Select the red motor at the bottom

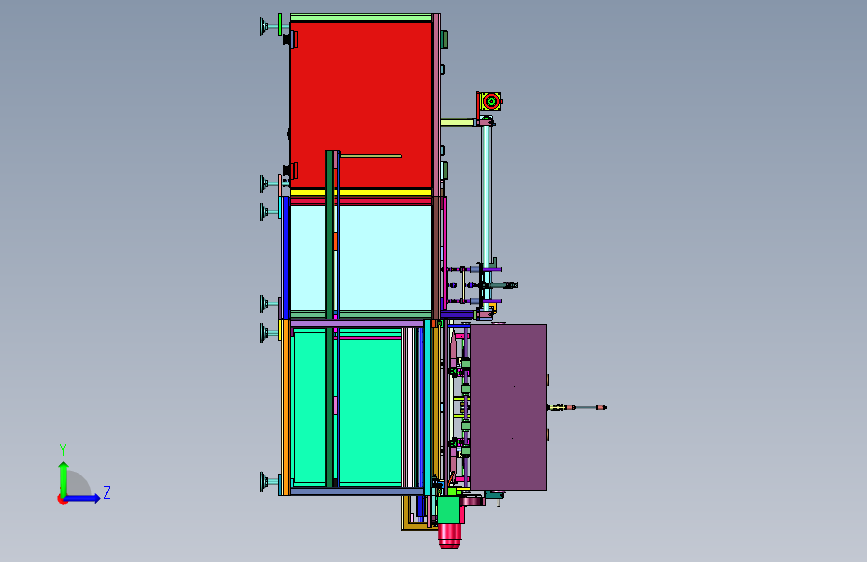pyautogui.click(x=450, y=536)
